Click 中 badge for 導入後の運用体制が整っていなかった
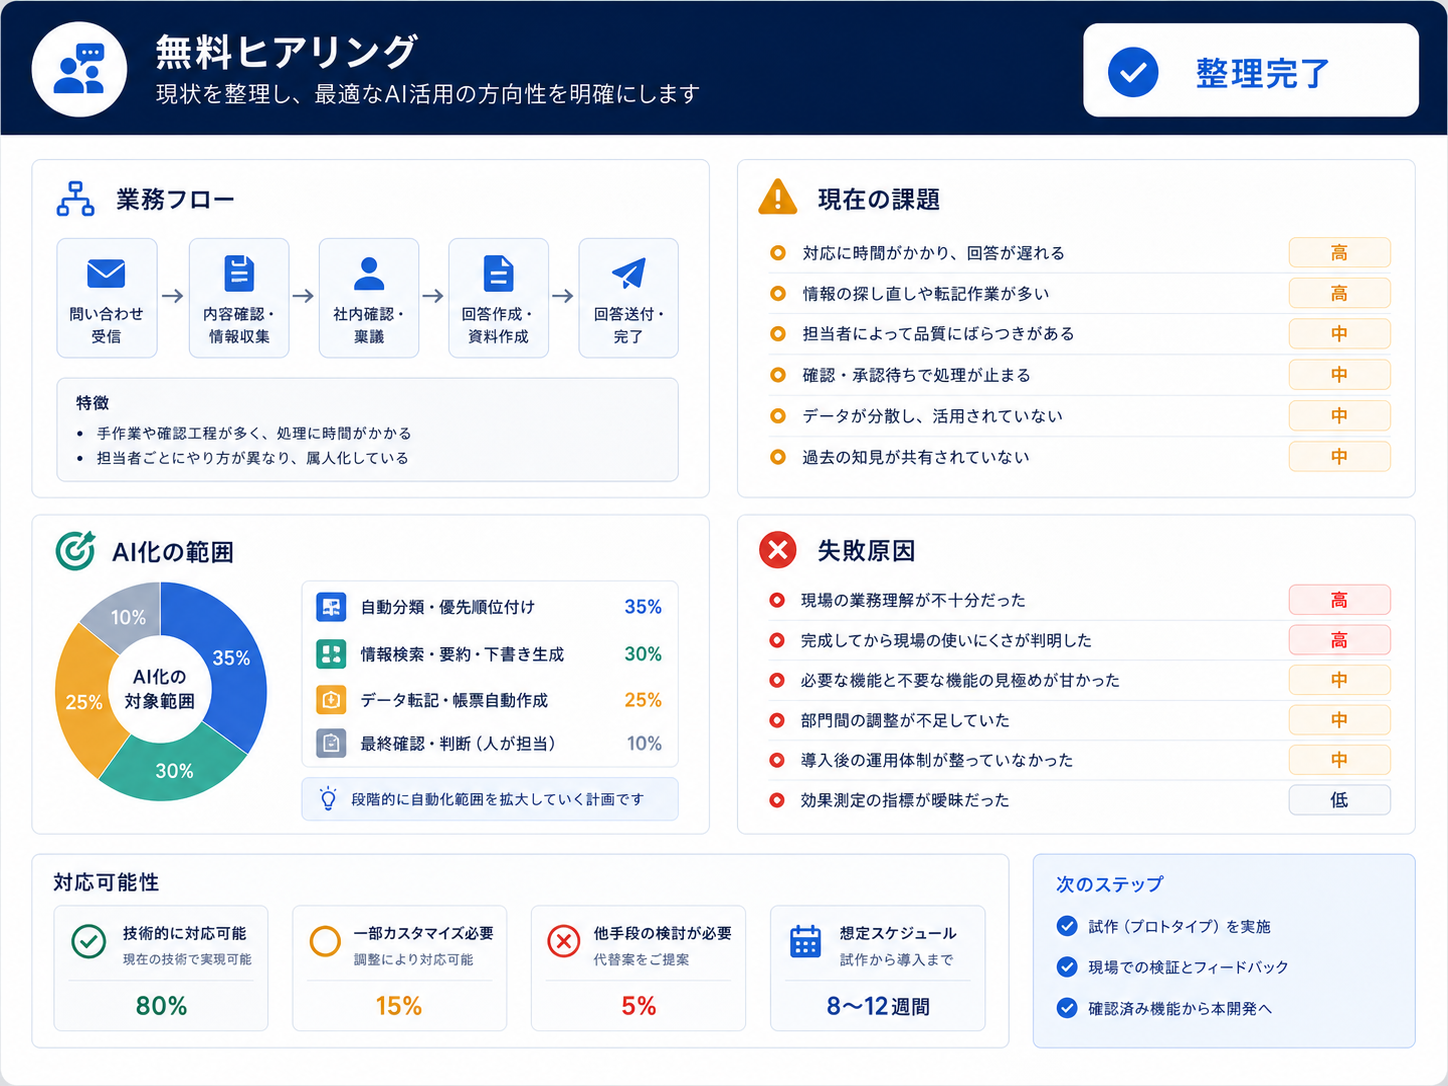Viewport: 1448px width, 1086px height. (x=1339, y=760)
